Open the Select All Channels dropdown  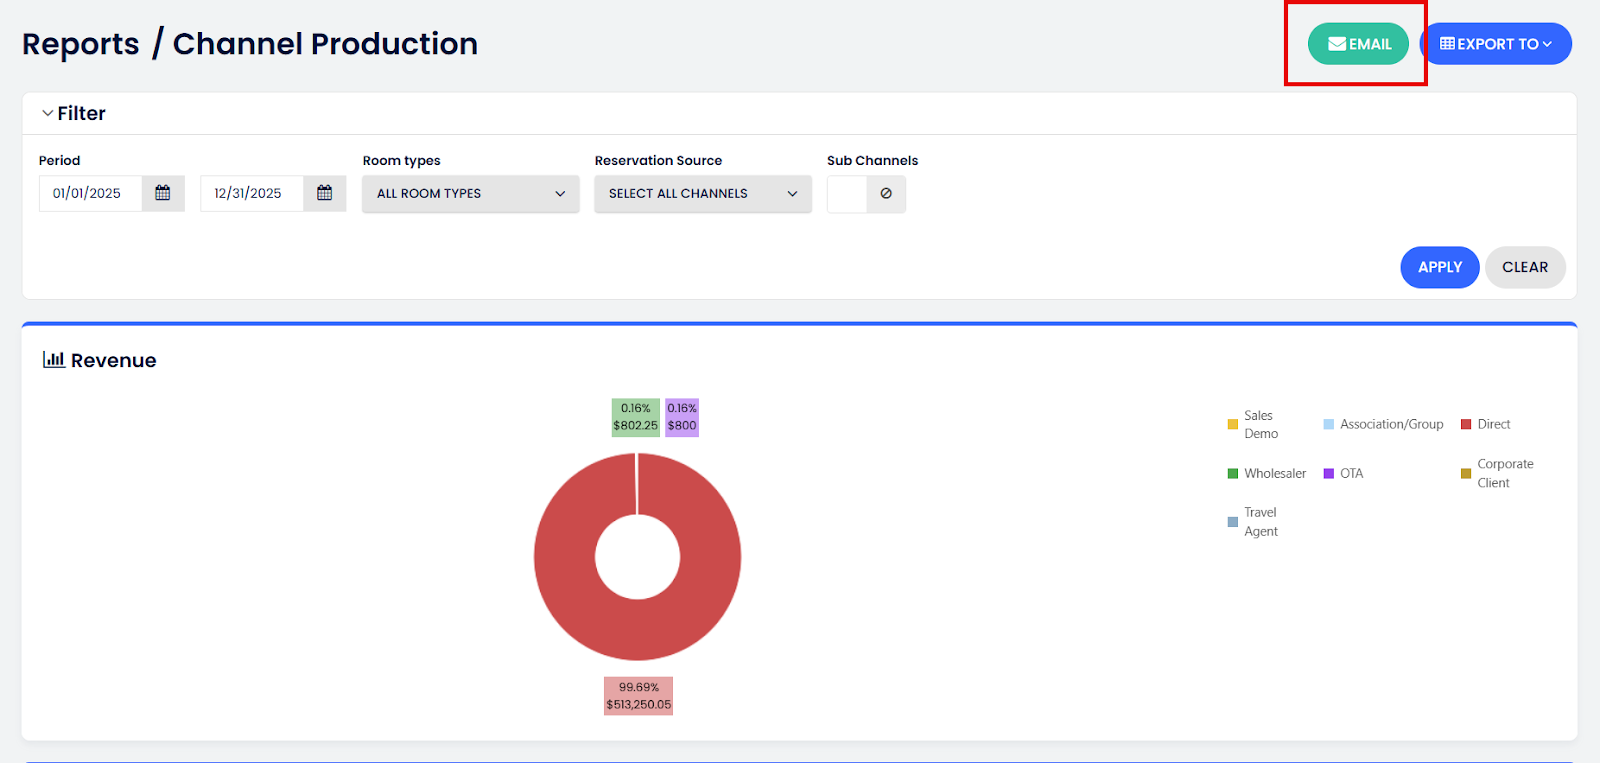click(702, 194)
